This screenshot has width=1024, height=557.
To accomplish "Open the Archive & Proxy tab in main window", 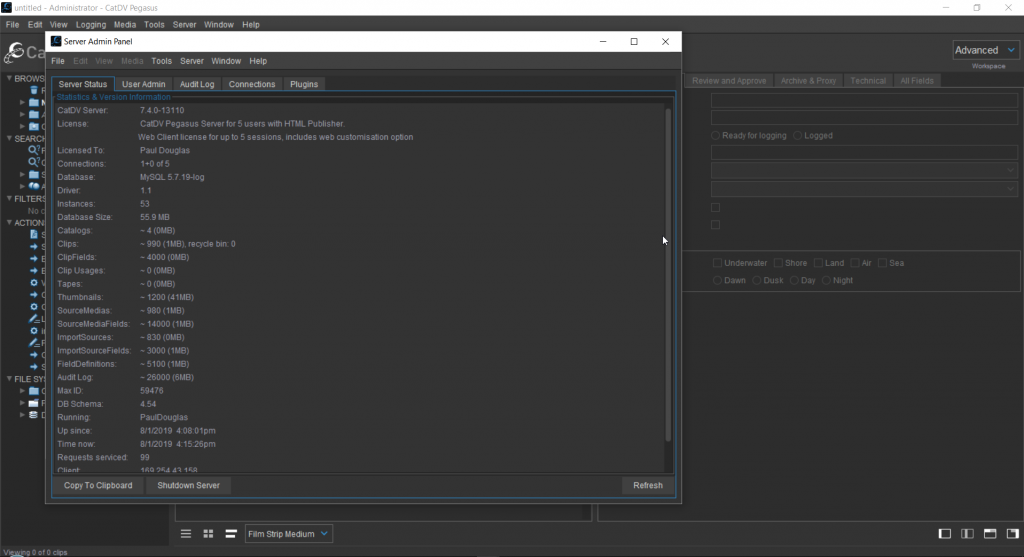I will 808,81.
